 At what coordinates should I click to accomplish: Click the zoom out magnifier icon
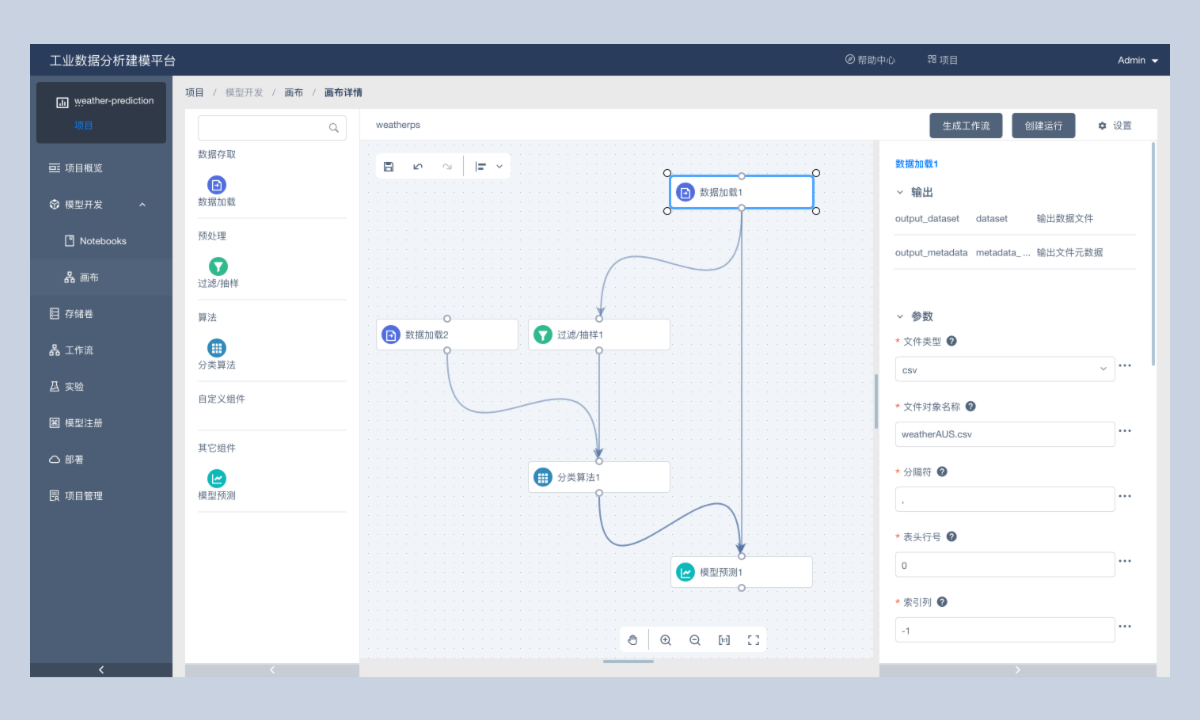pyautogui.click(x=695, y=640)
